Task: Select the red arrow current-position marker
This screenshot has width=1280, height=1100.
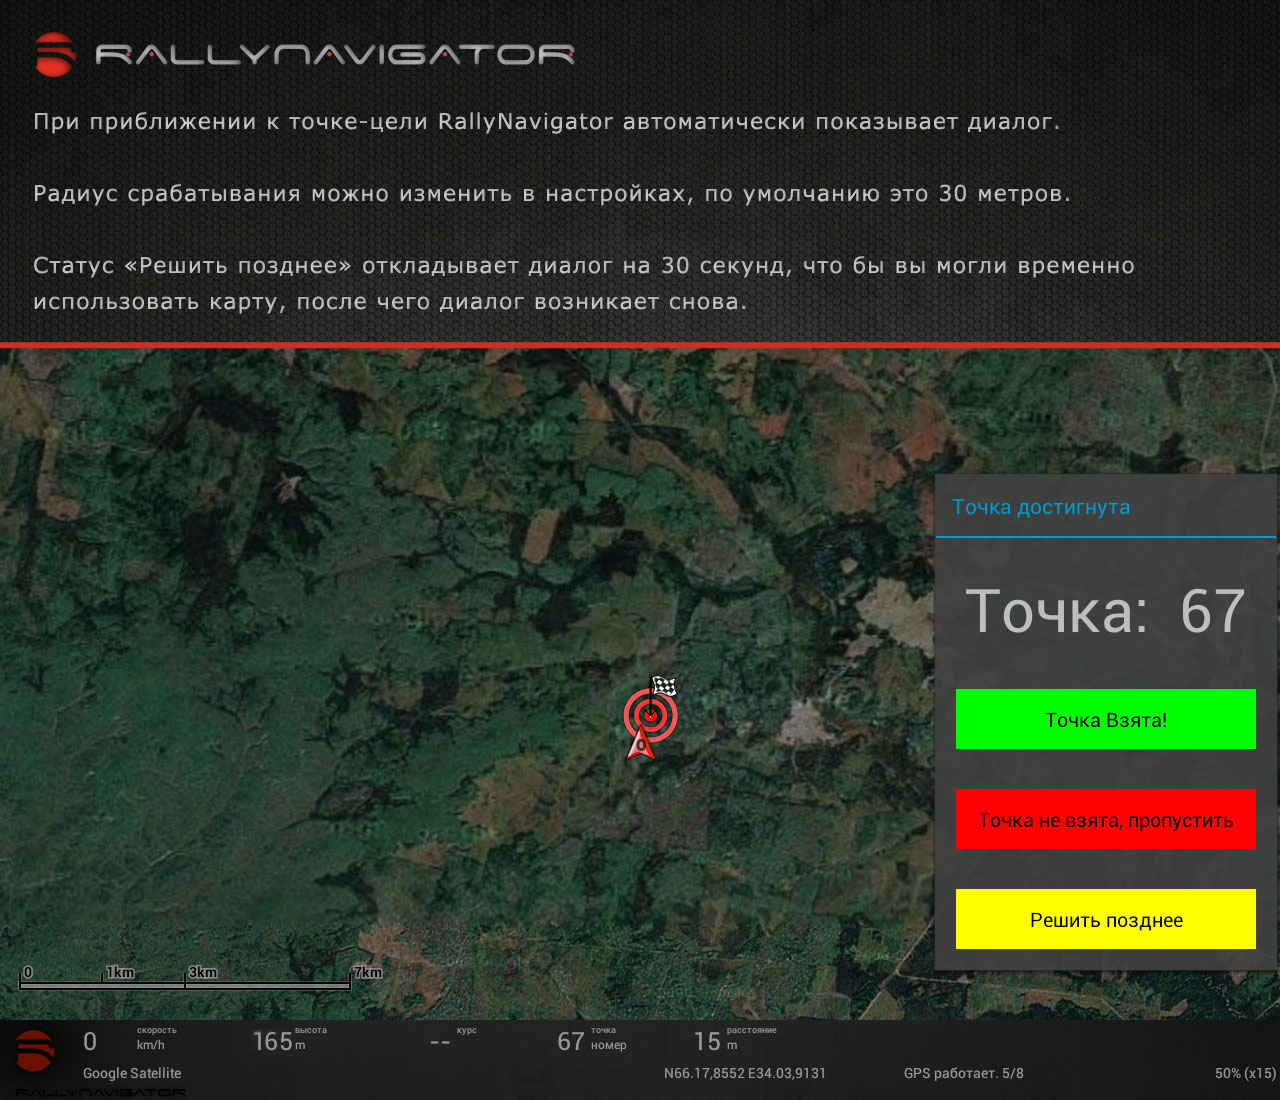Action: coord(640,744)
